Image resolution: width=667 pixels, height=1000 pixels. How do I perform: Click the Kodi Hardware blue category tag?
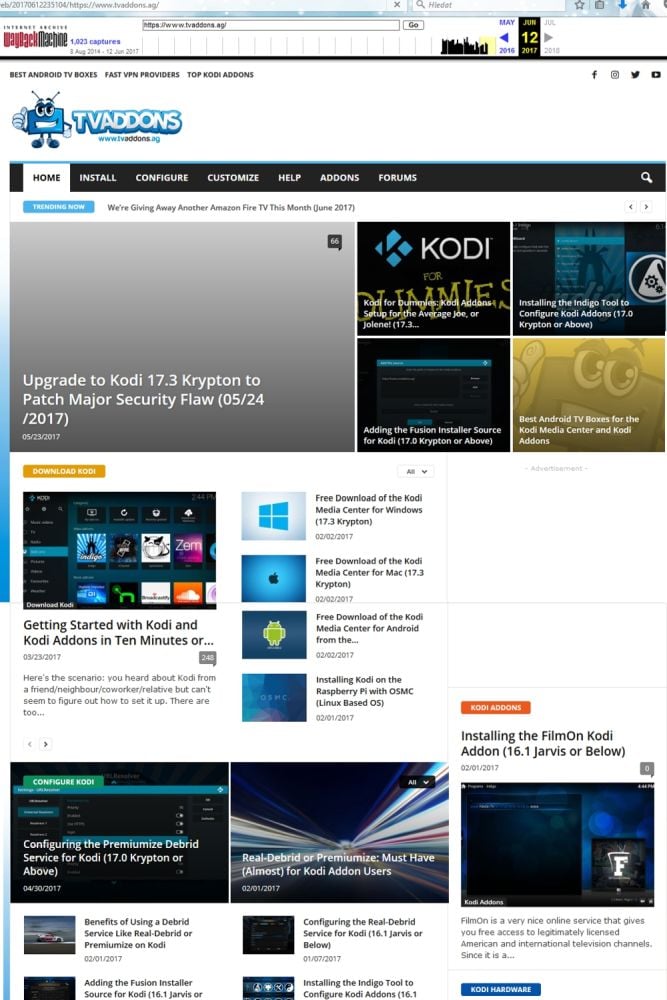[x=501, y=989]
